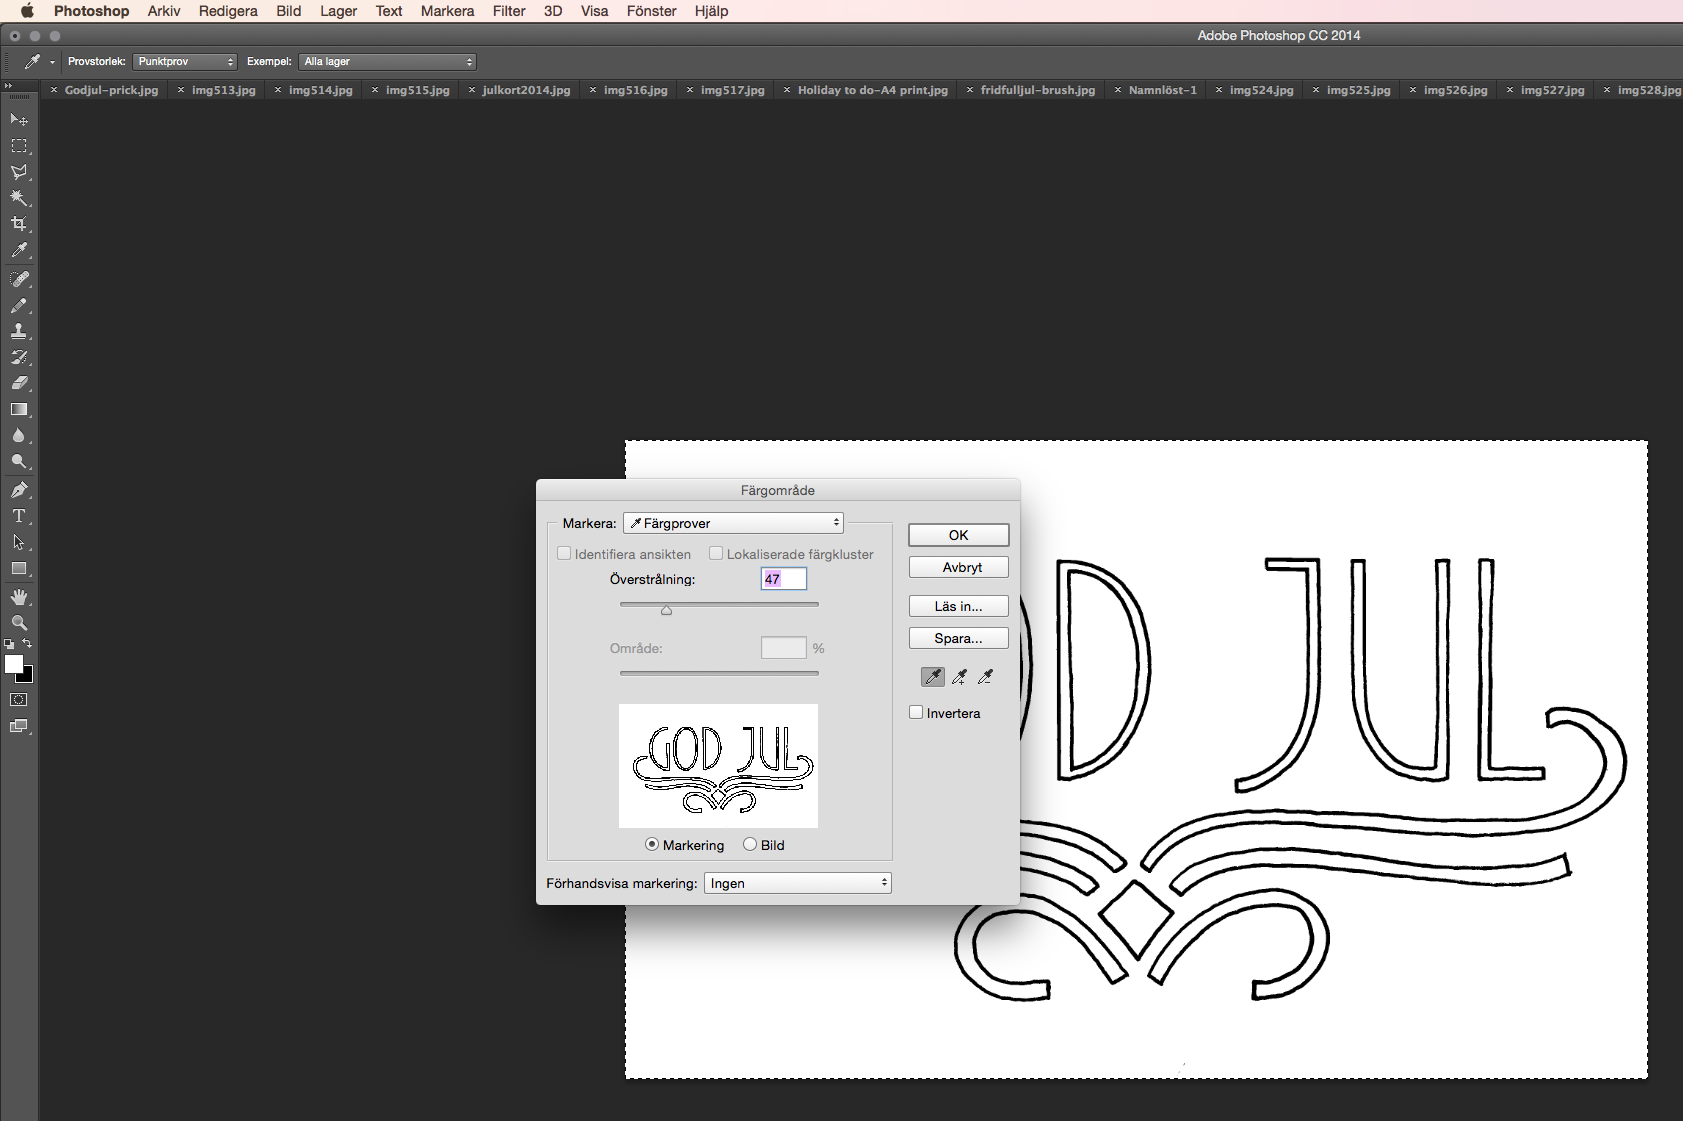This screenshot has width=1683, height=1121.
Task: Select the Markering radio button
Action: click(652, 845)
